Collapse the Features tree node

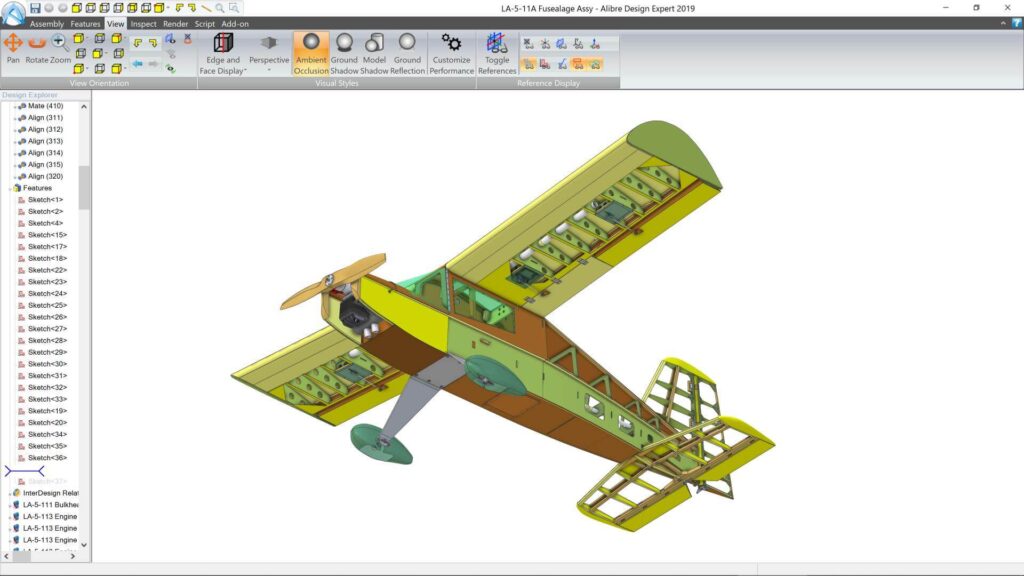pyautogui.click(x=10, y=188)
